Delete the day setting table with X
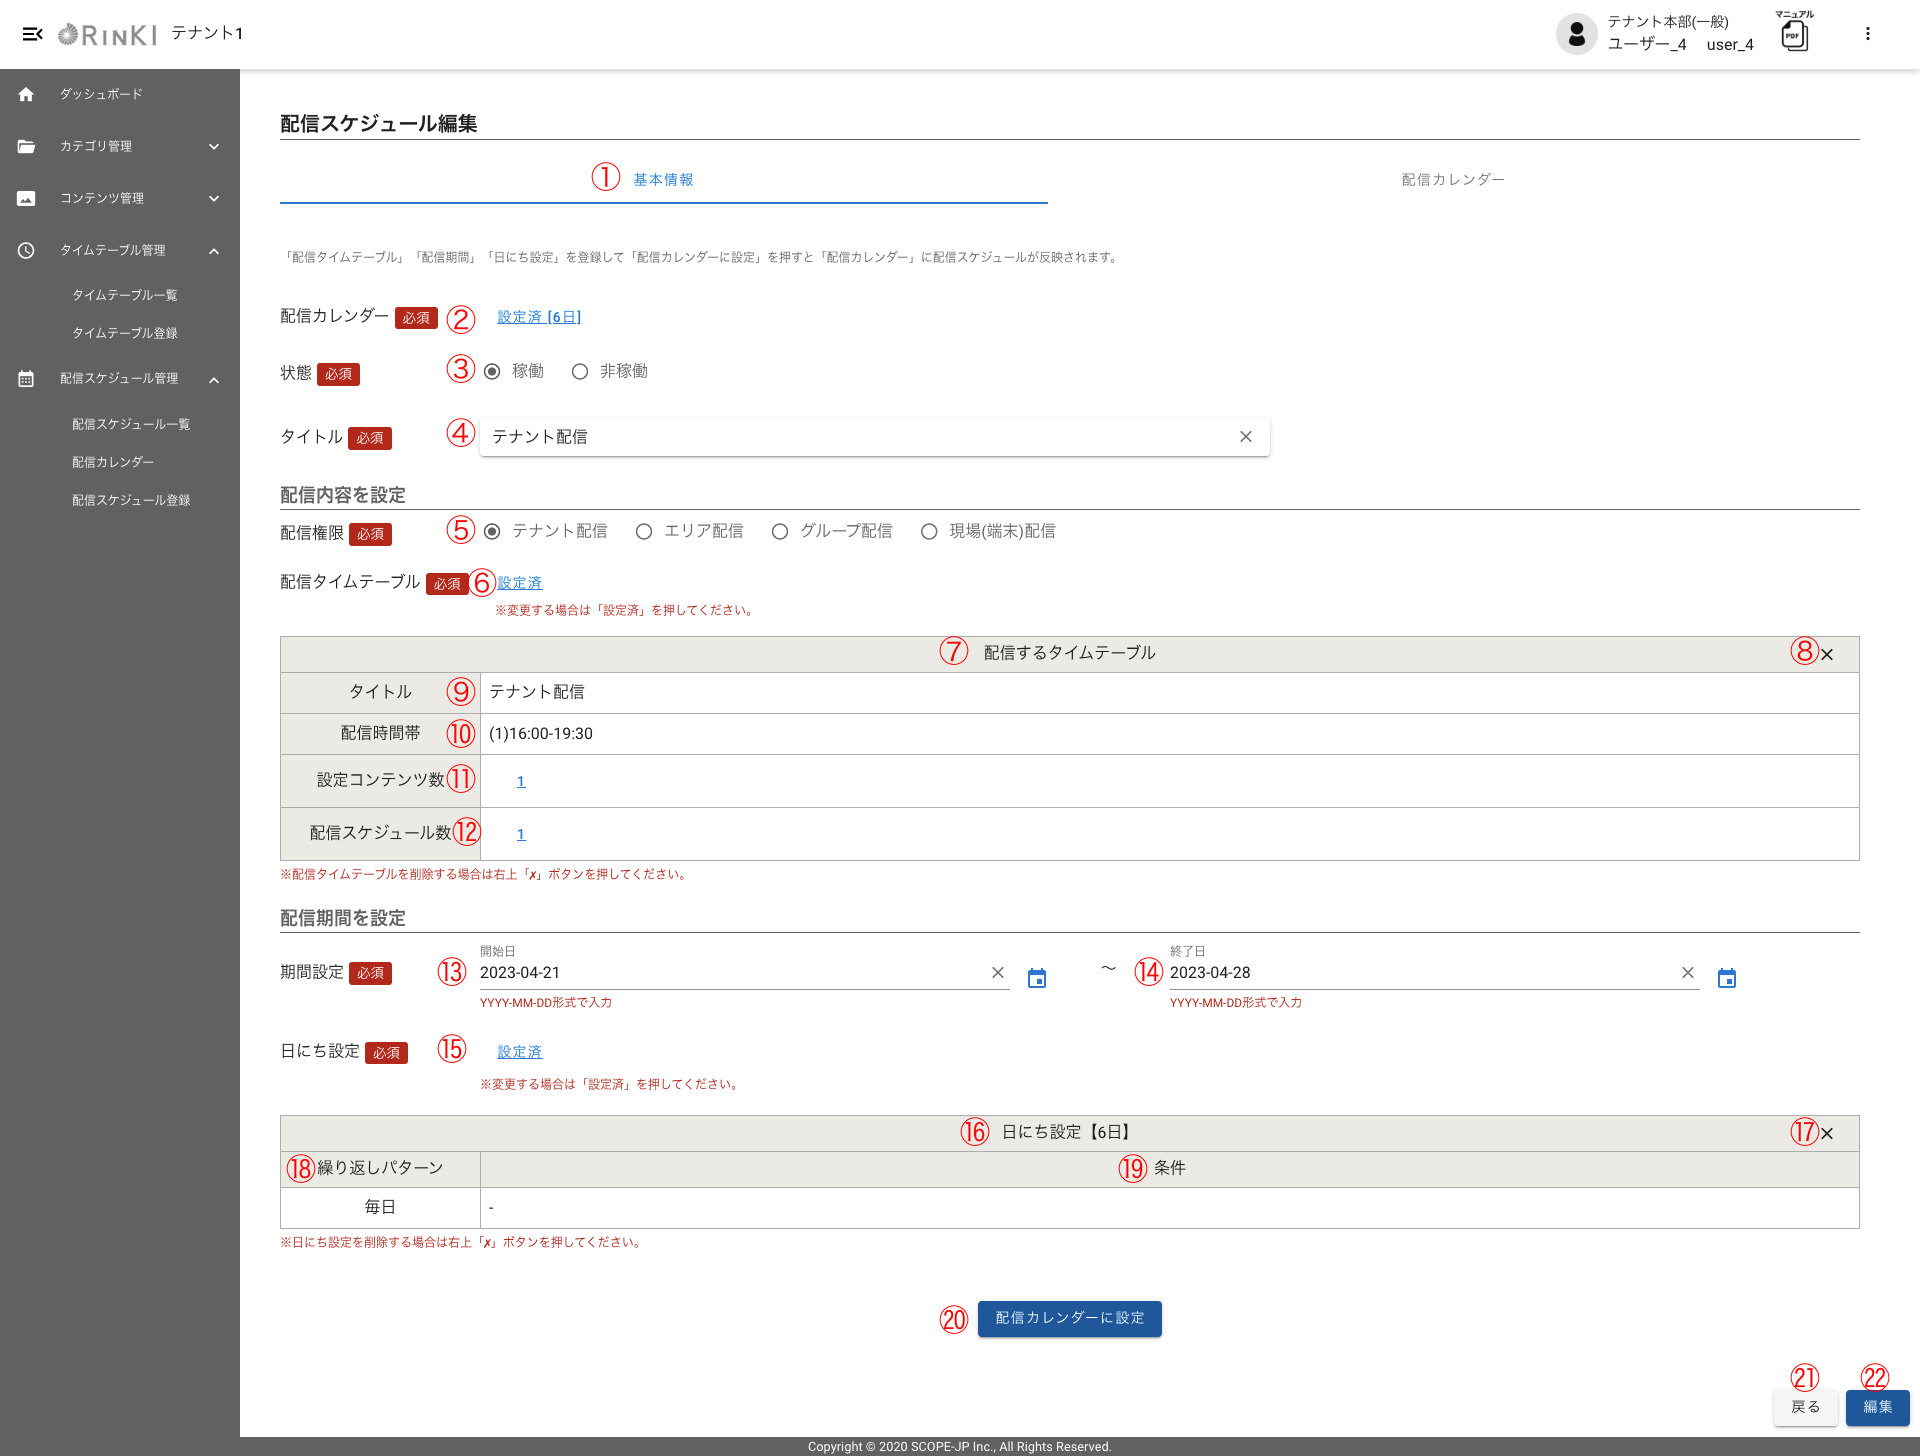This screenshot has height=1456, width=1920. point(1827,1134)
